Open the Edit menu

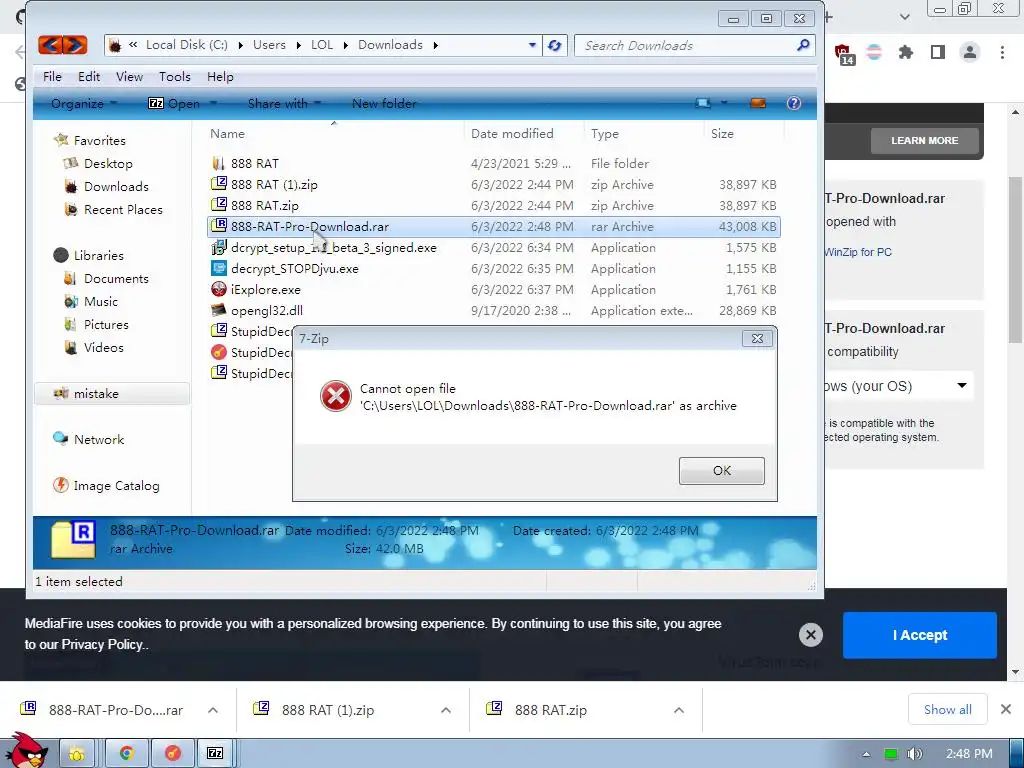[x=89, y=76]
